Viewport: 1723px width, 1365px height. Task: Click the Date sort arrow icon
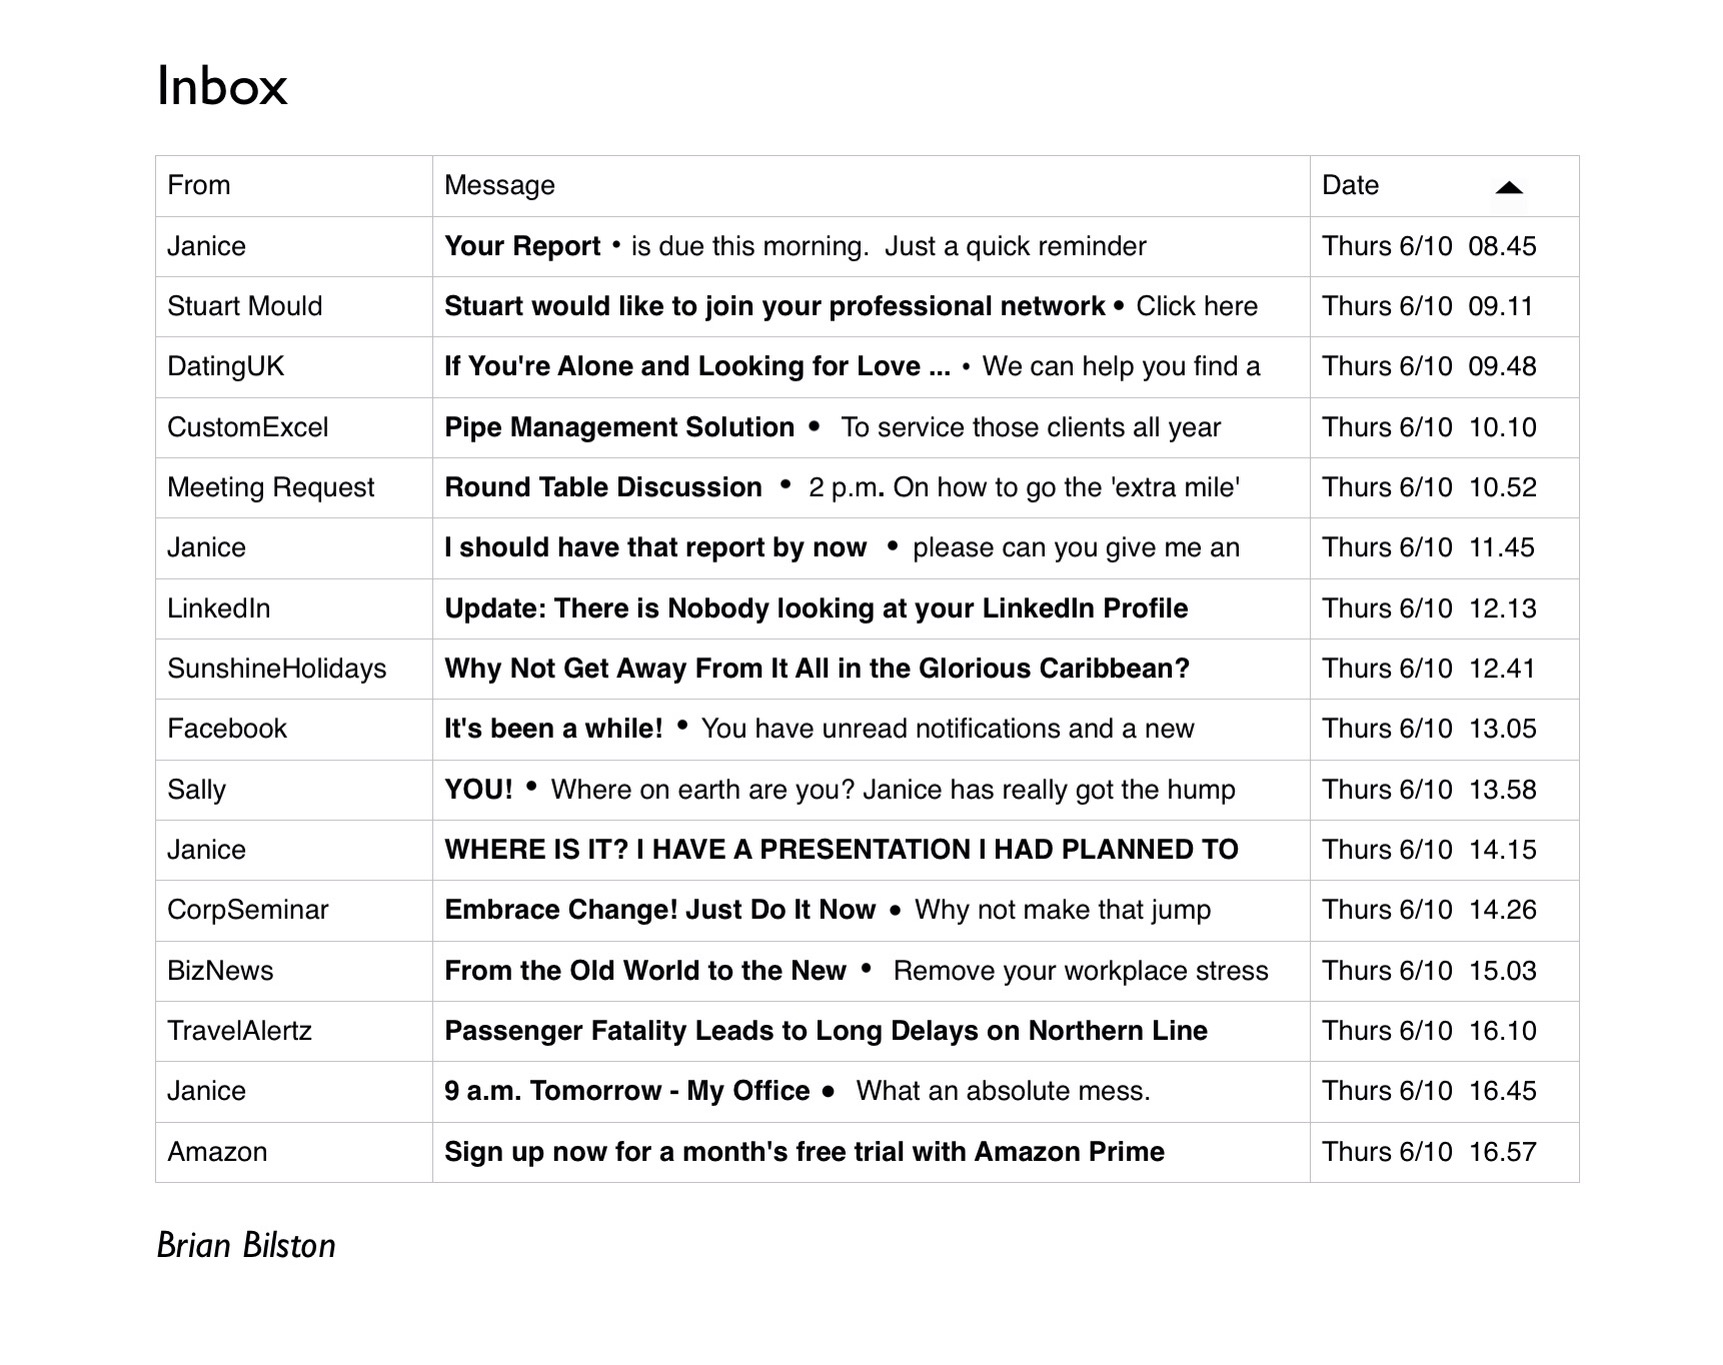tap(1508, 188)
